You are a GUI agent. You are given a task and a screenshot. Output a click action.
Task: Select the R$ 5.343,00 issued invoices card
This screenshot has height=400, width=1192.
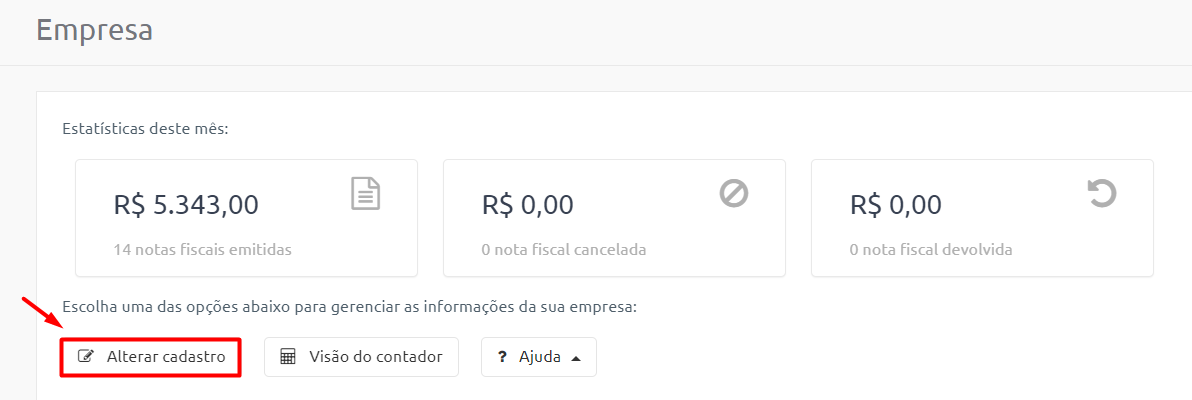(x=246, y=218)
